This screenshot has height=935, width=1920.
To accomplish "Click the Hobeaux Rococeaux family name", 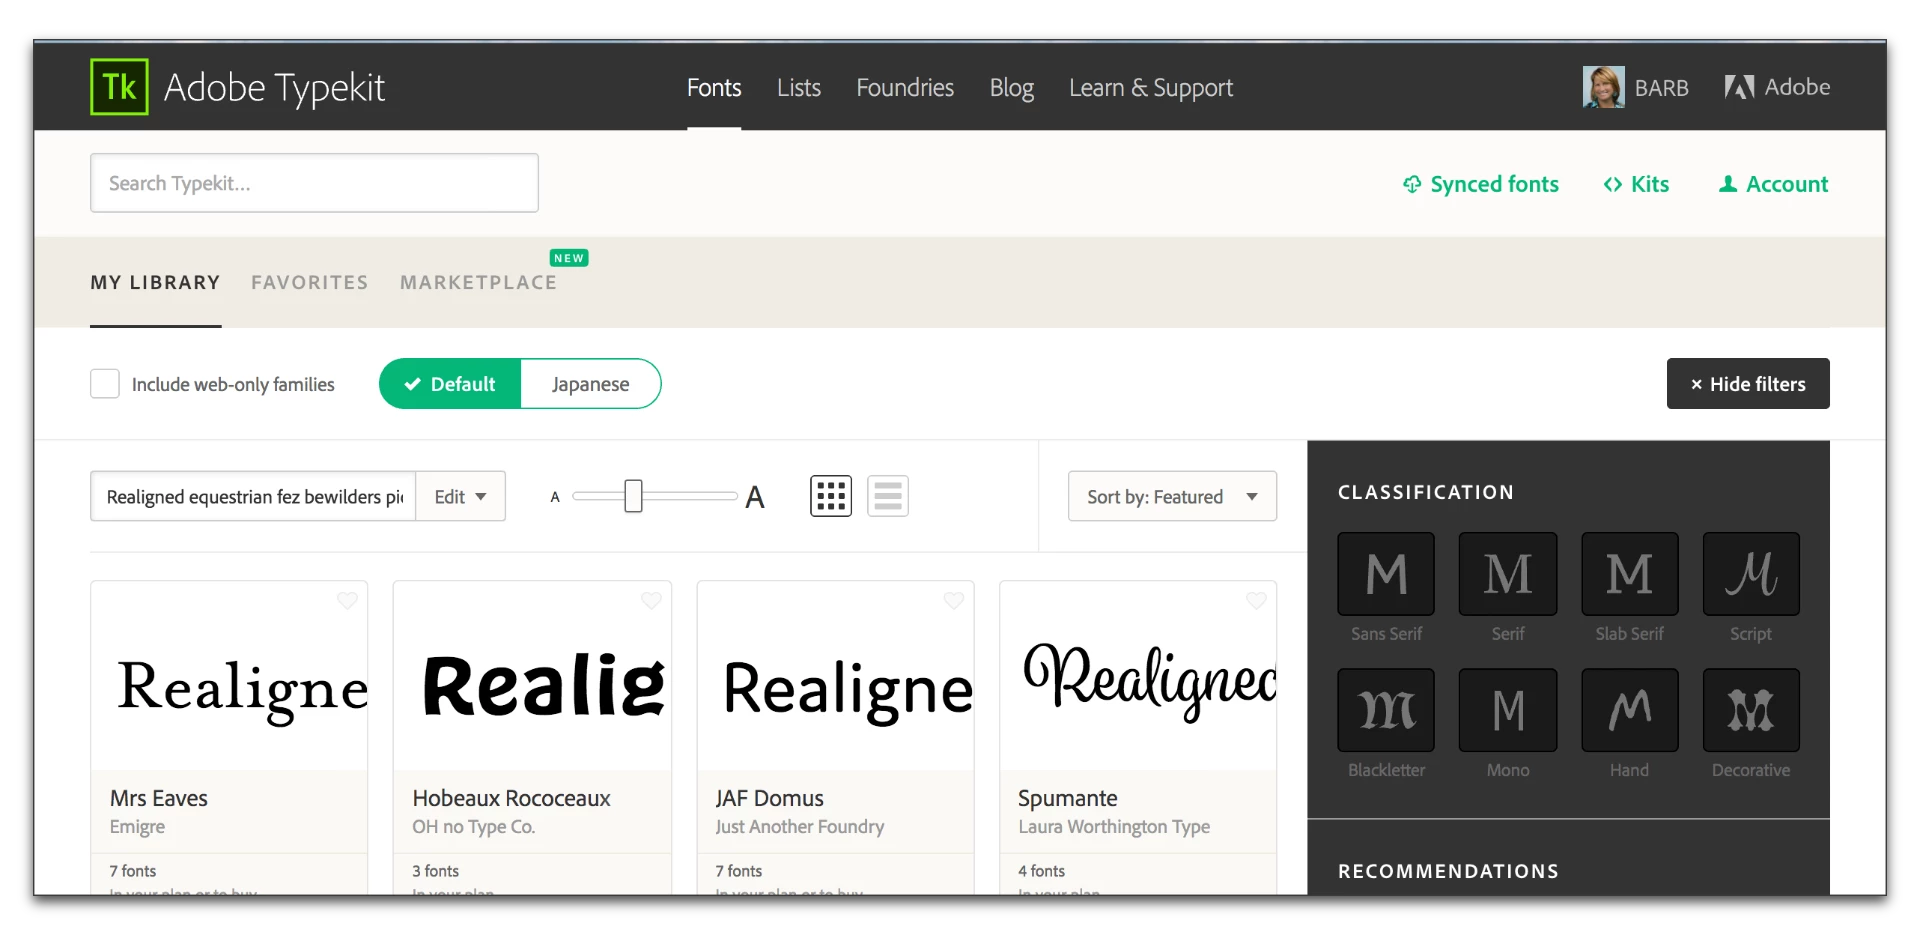I will [511, 798].
